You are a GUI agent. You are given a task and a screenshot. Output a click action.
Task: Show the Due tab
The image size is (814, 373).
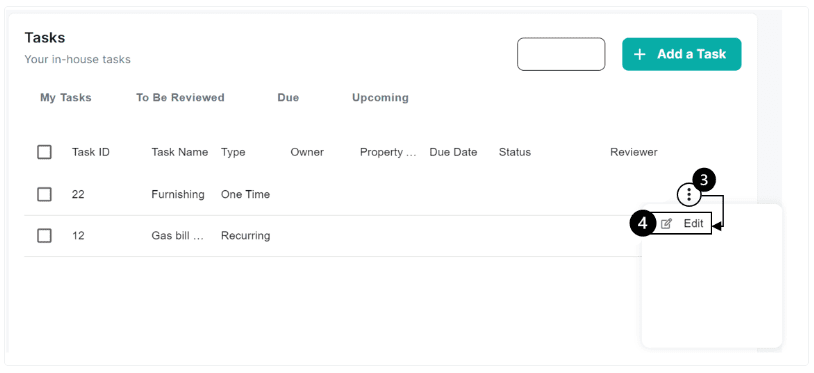pyautogui.click(x=288, y=98)
